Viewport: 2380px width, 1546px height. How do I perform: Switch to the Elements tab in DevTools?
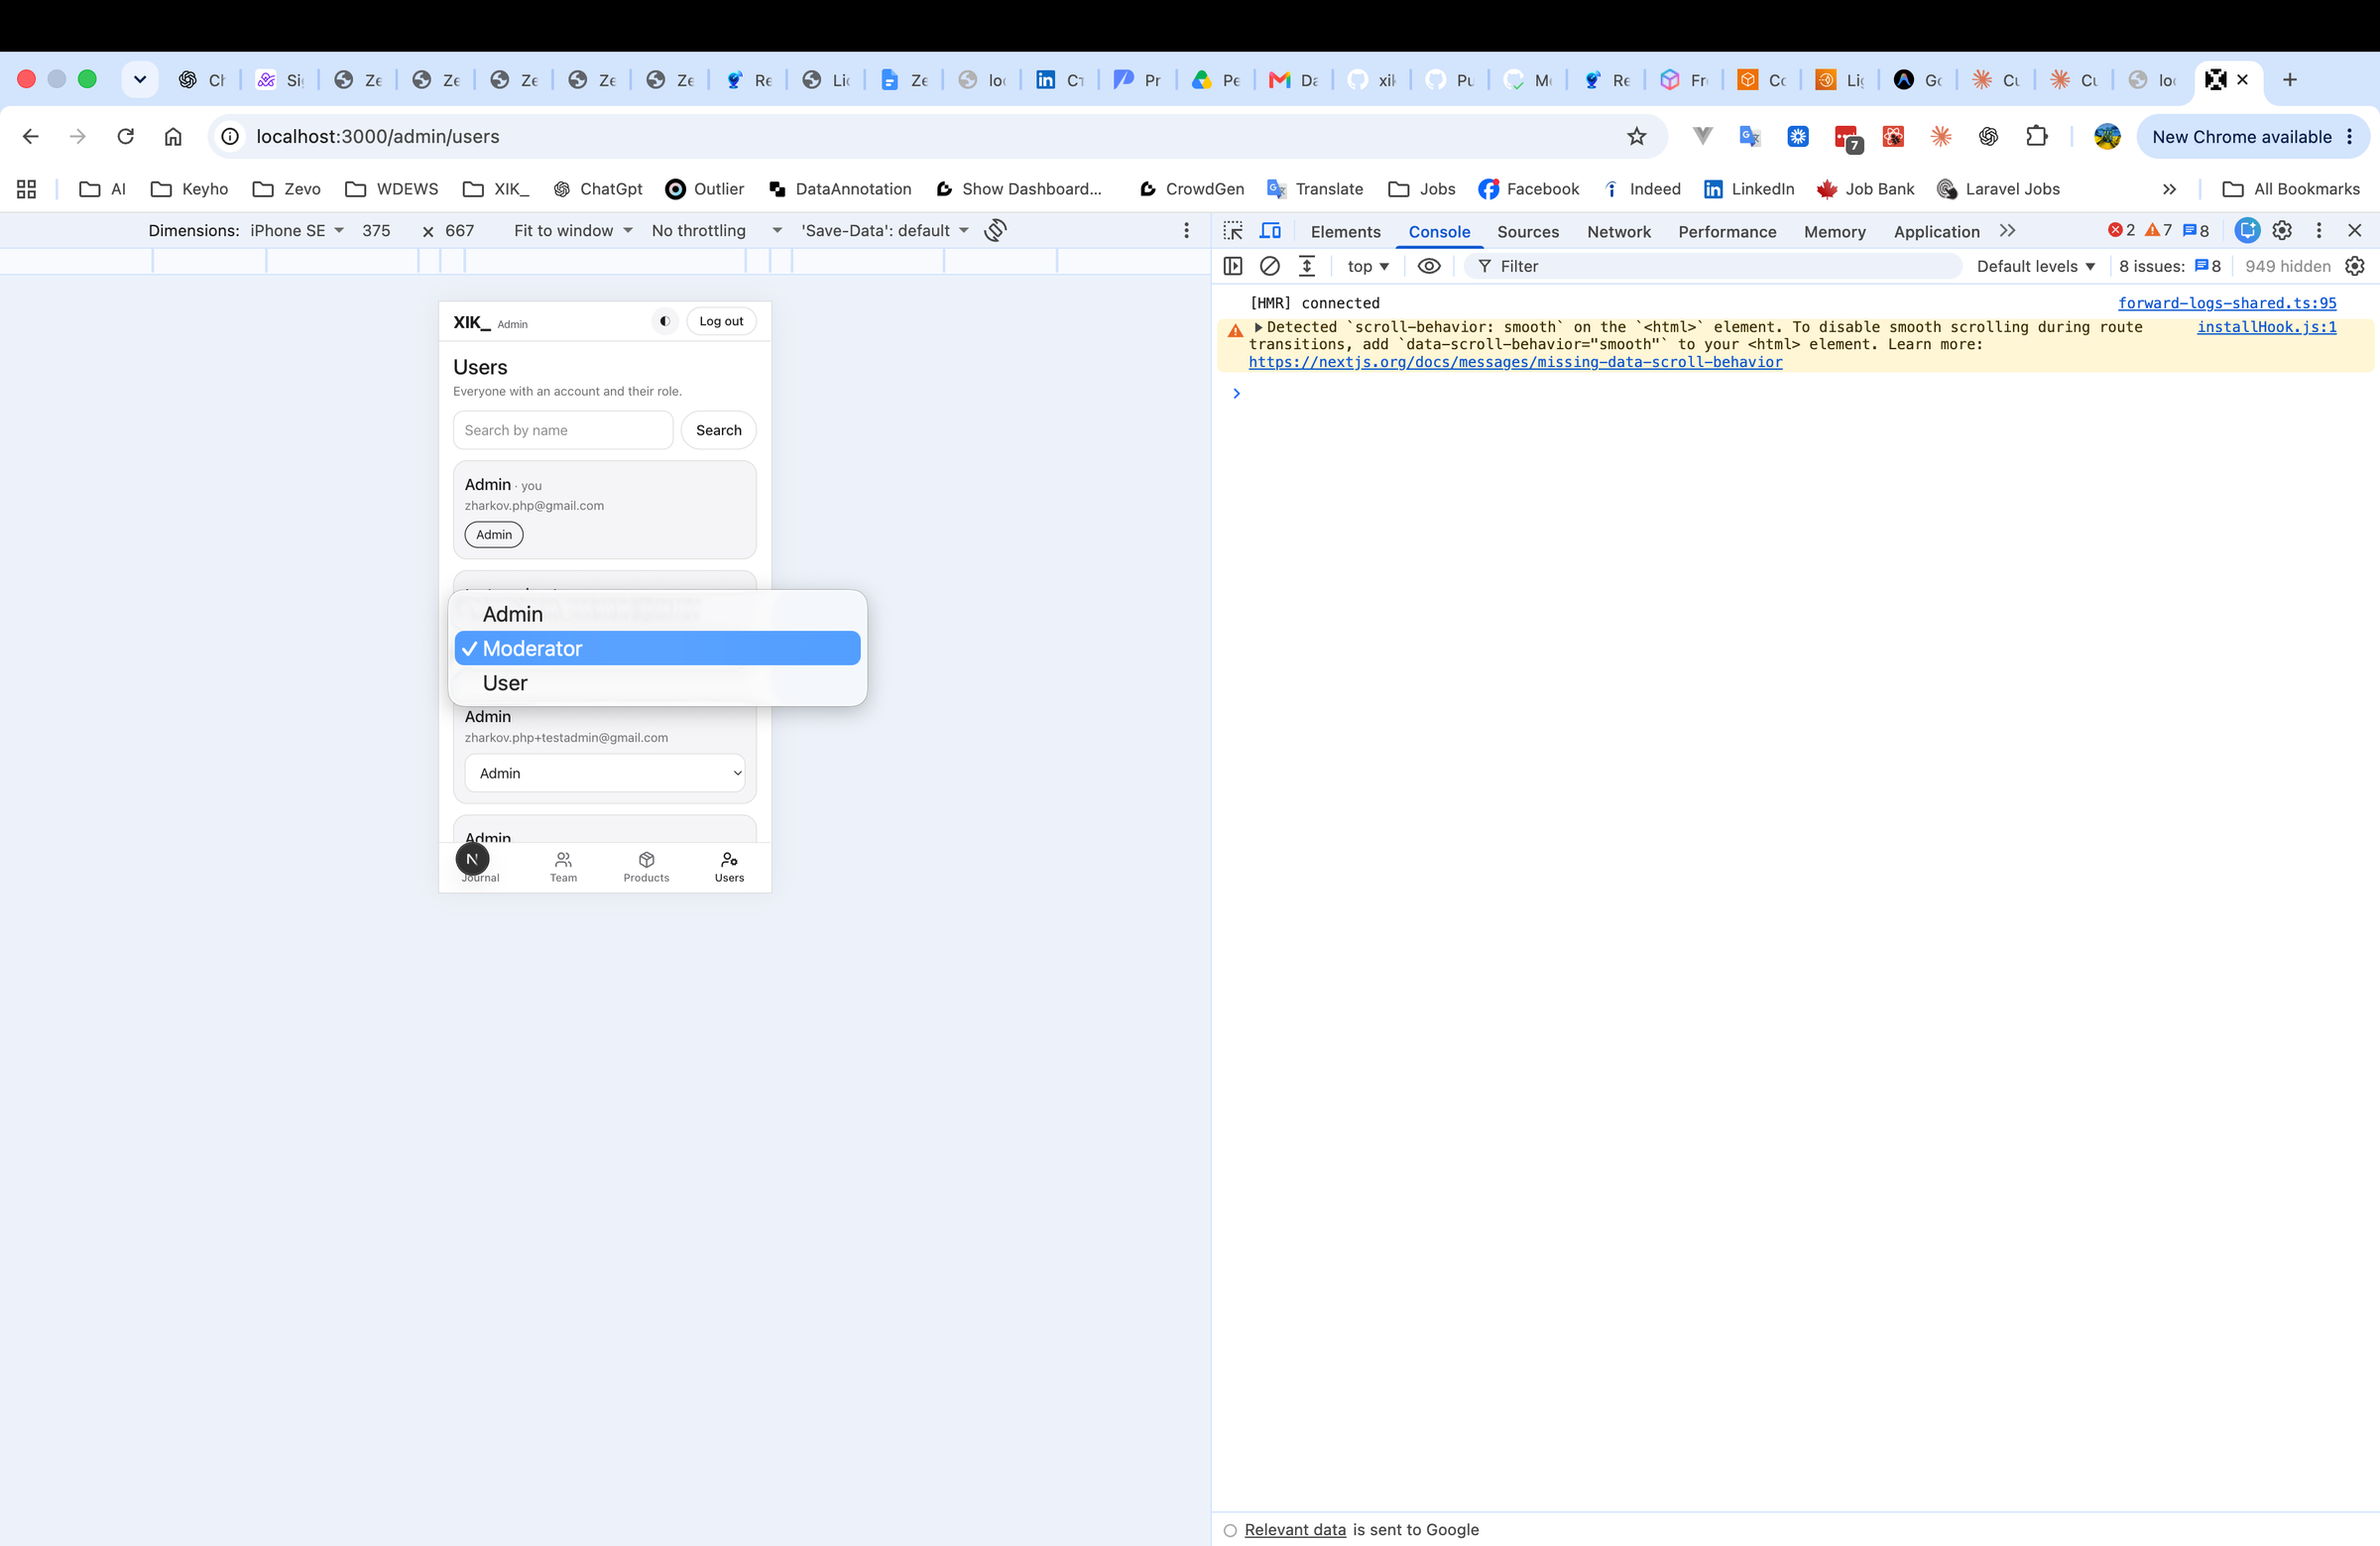[x=1345, y=231]
